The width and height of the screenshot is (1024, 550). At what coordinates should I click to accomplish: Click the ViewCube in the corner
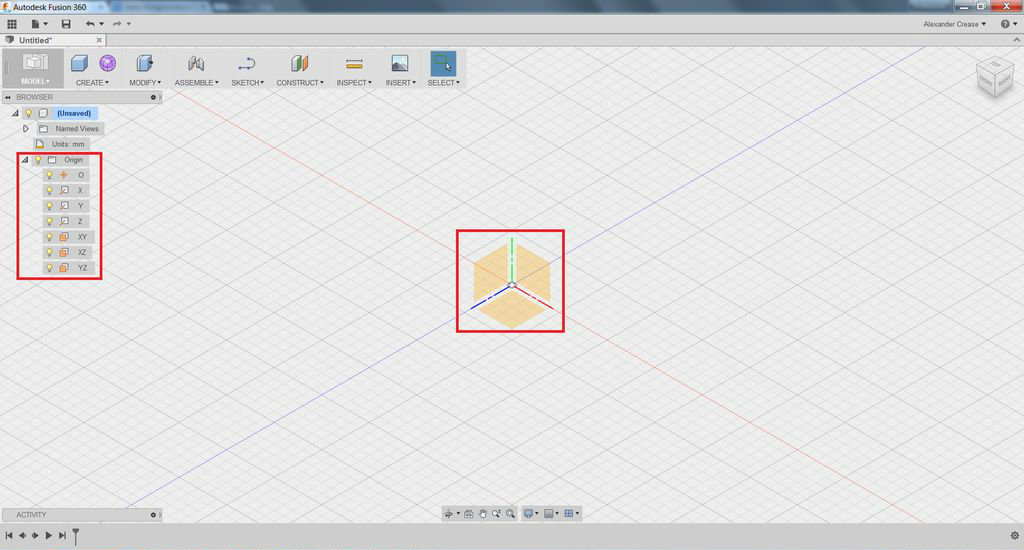994,78
